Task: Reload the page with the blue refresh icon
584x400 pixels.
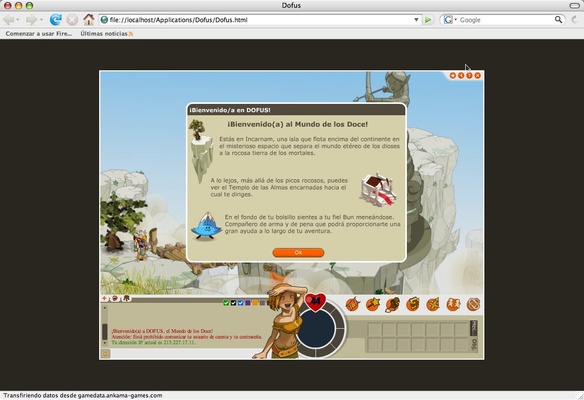Action: click(x=55, y=20)
